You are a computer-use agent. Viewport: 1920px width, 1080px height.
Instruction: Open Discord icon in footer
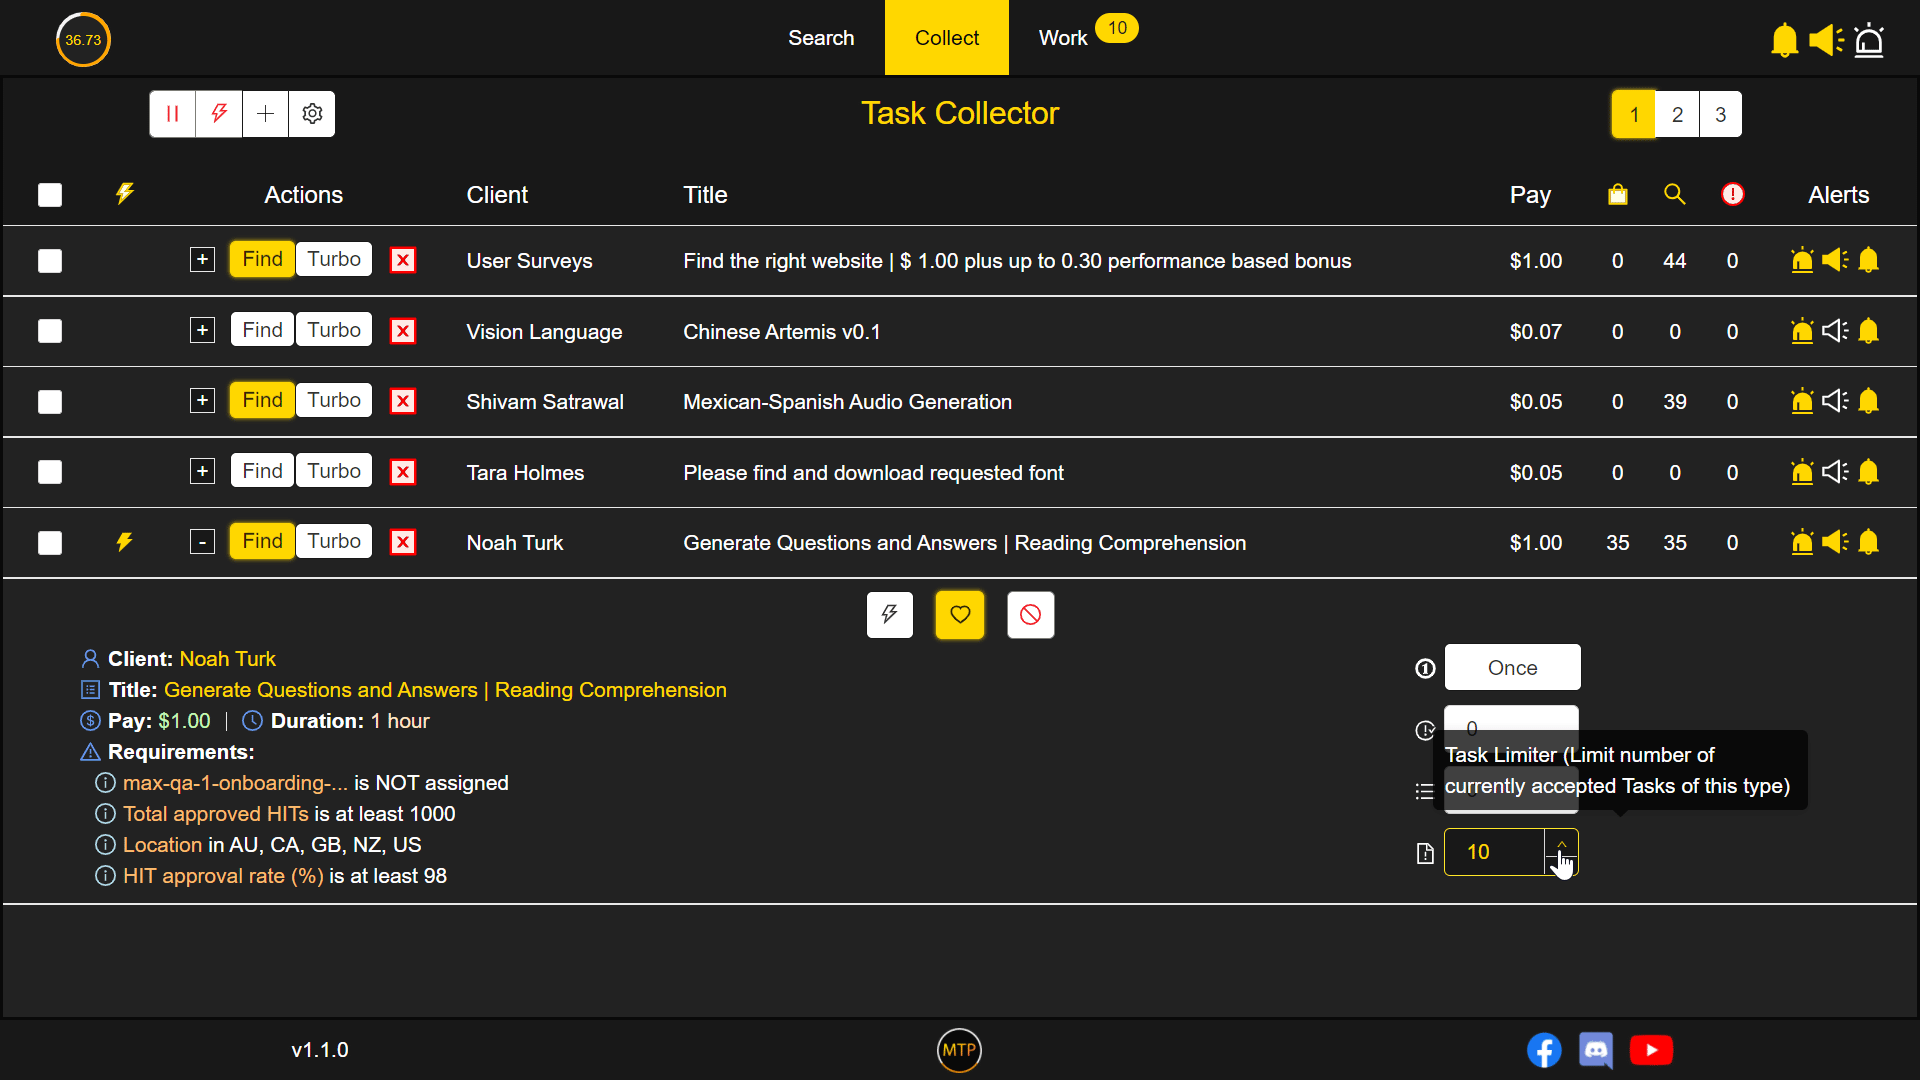pos(1596,1050)
